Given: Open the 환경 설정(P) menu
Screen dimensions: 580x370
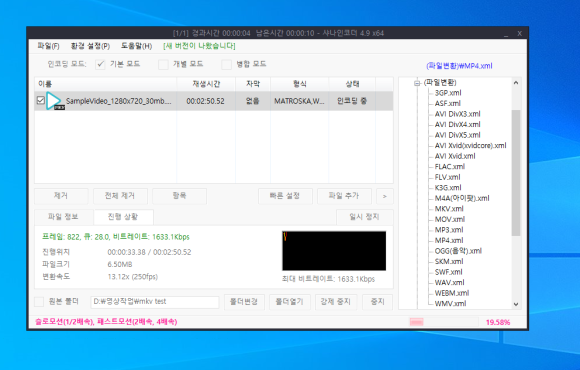Looking at the screenshot, I should pos(90,46).
